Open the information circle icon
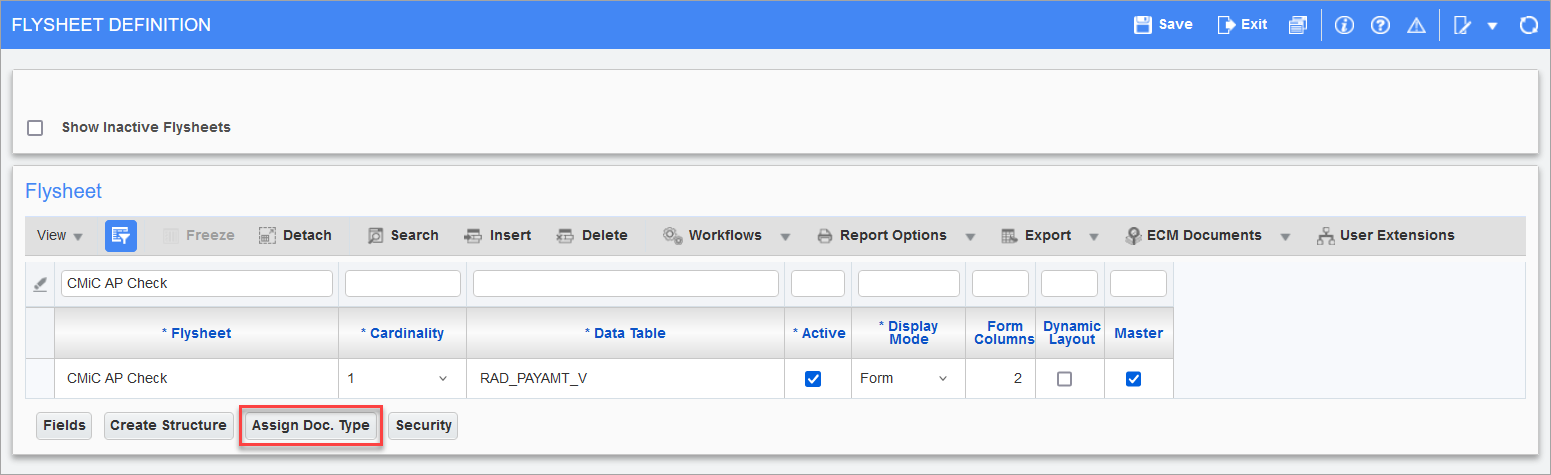This screenshot has width=1551, height=475. pos(1344,25)
